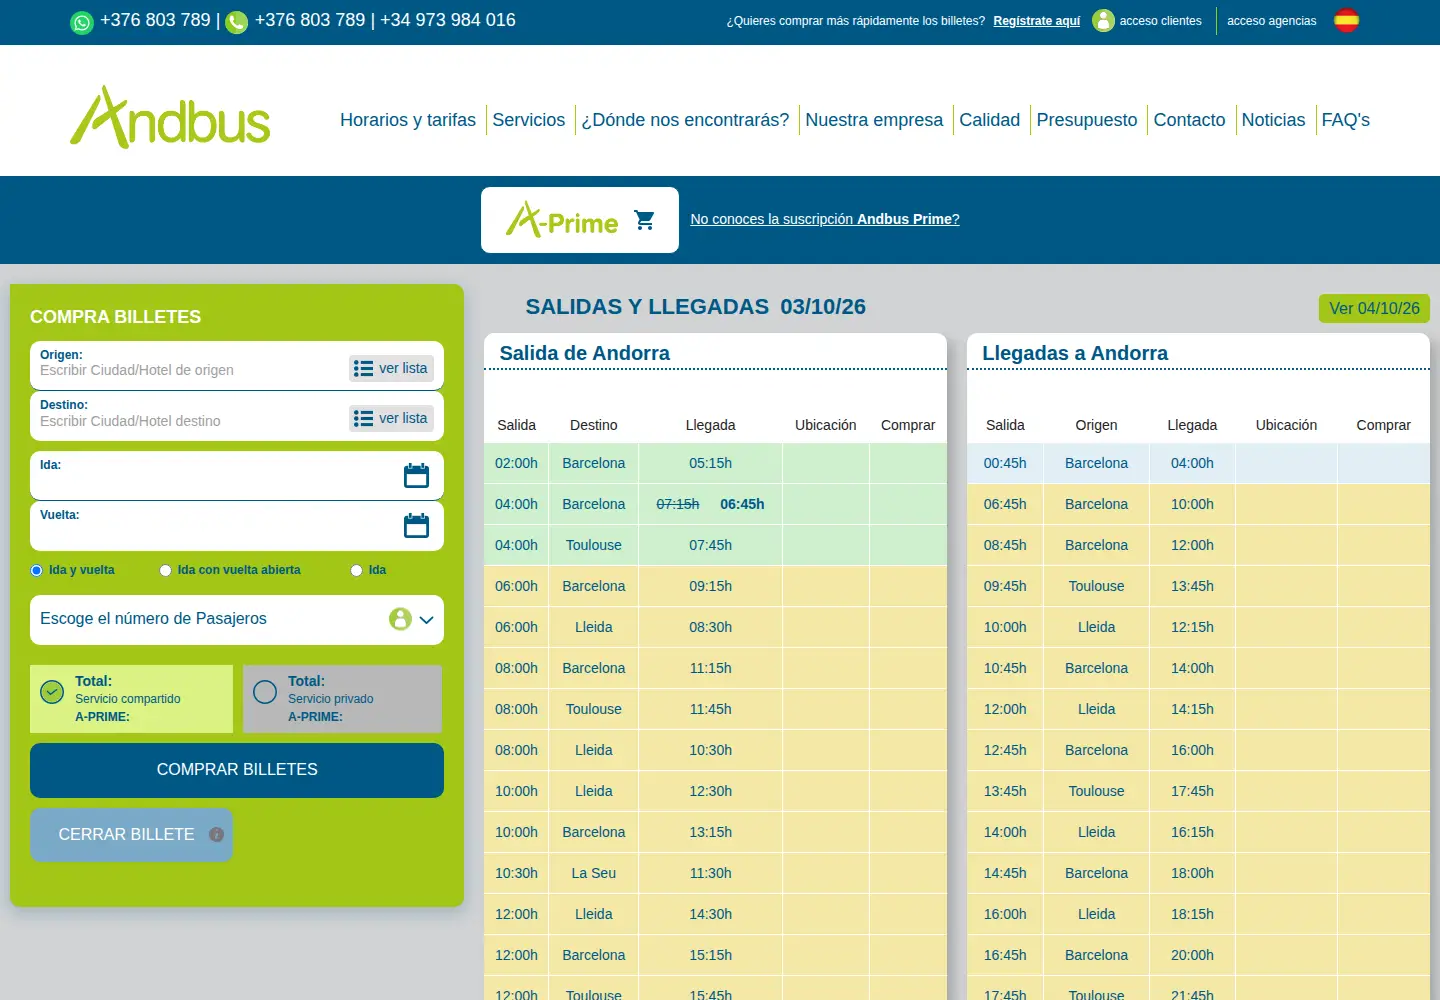
Task: Open the Nuestra empresa menu item
Action: pos(874,120)
